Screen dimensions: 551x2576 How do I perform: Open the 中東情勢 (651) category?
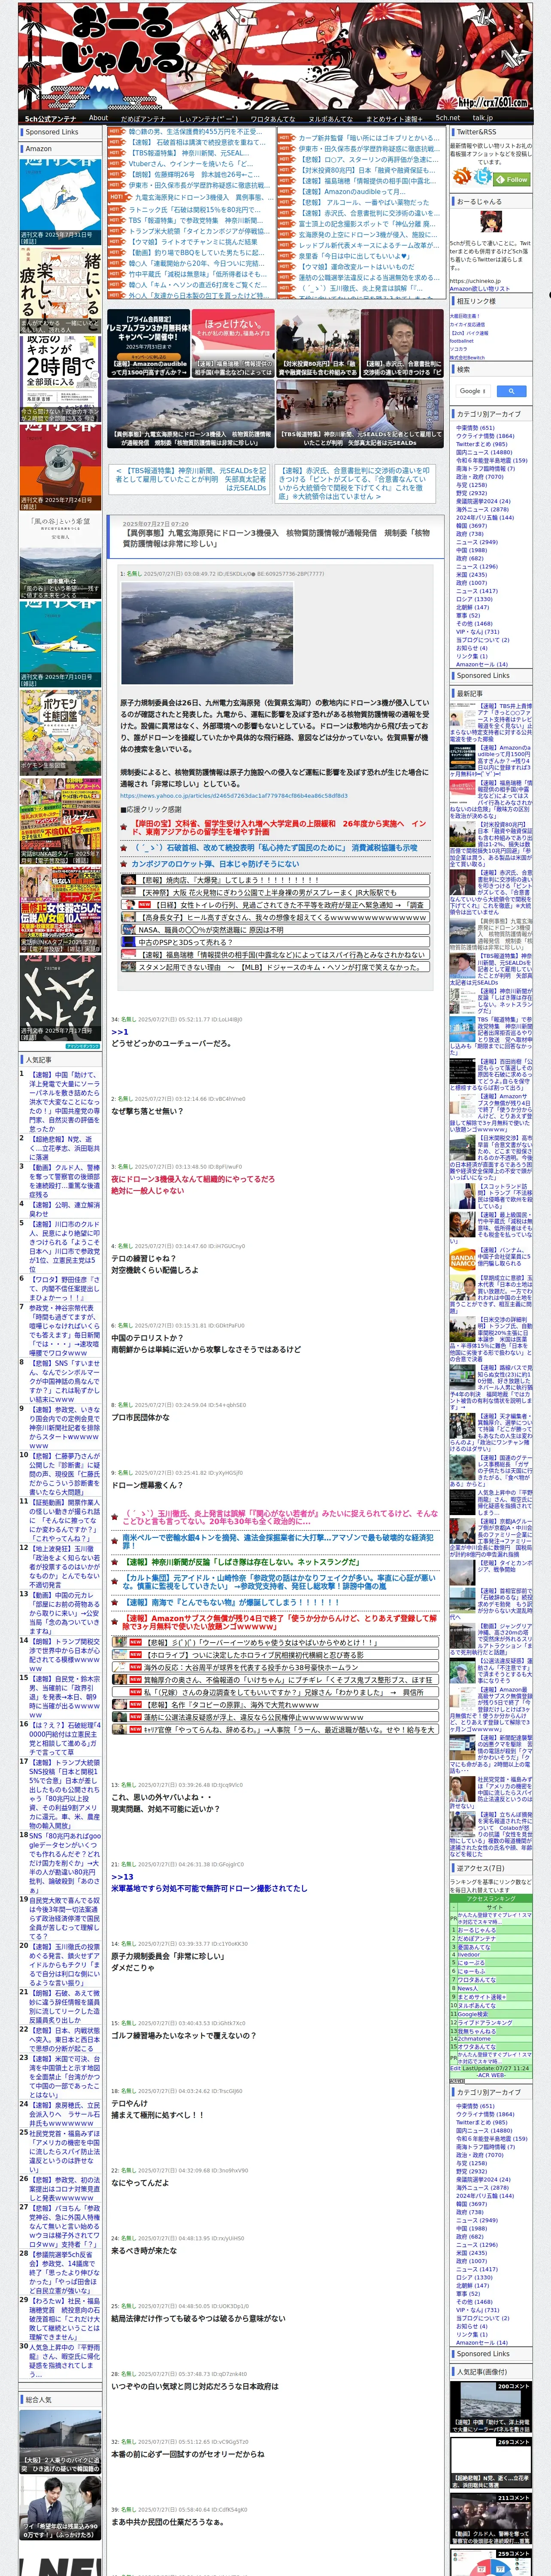(x=475, y=427)
